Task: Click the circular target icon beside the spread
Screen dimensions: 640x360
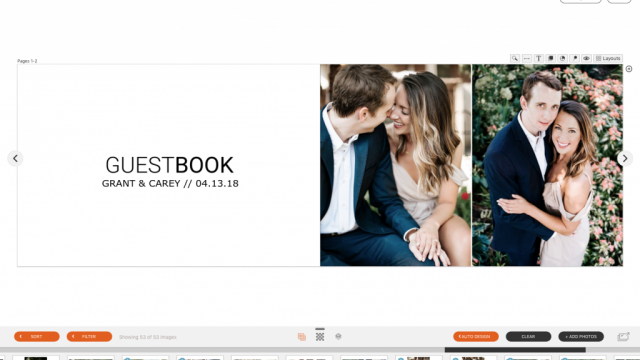Action: tap(629, 69)
